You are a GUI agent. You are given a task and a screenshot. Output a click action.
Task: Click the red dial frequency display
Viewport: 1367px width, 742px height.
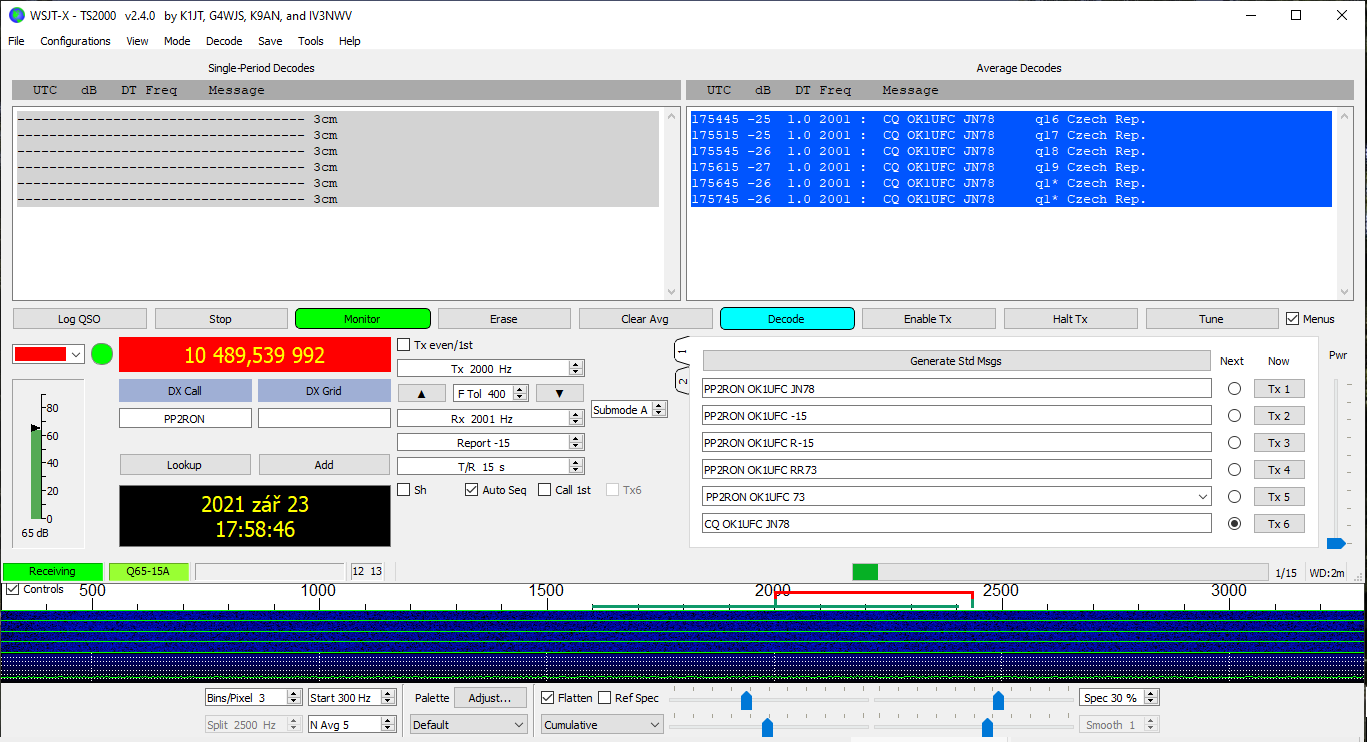254,355
